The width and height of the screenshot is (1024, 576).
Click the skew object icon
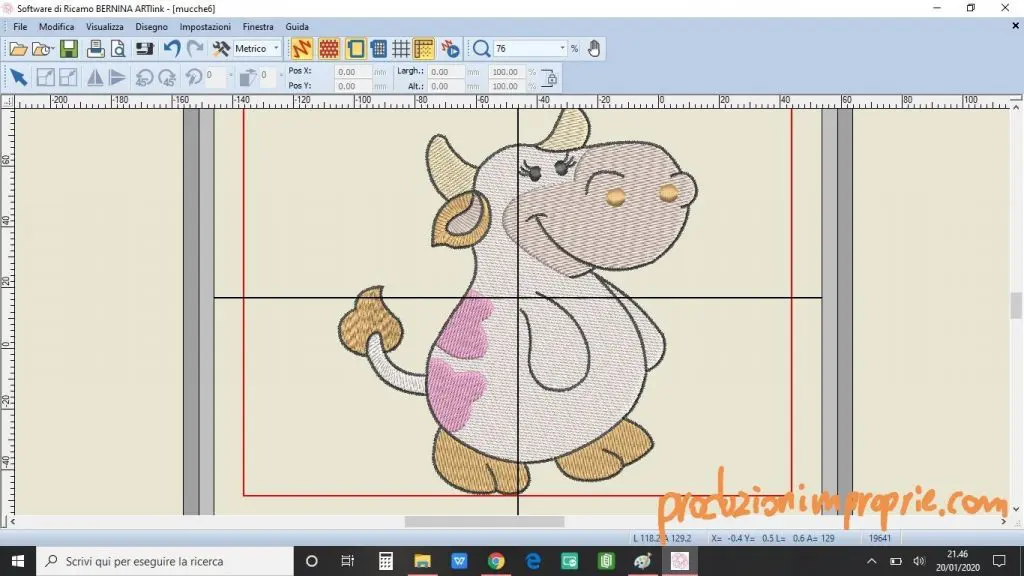(248, 78)
